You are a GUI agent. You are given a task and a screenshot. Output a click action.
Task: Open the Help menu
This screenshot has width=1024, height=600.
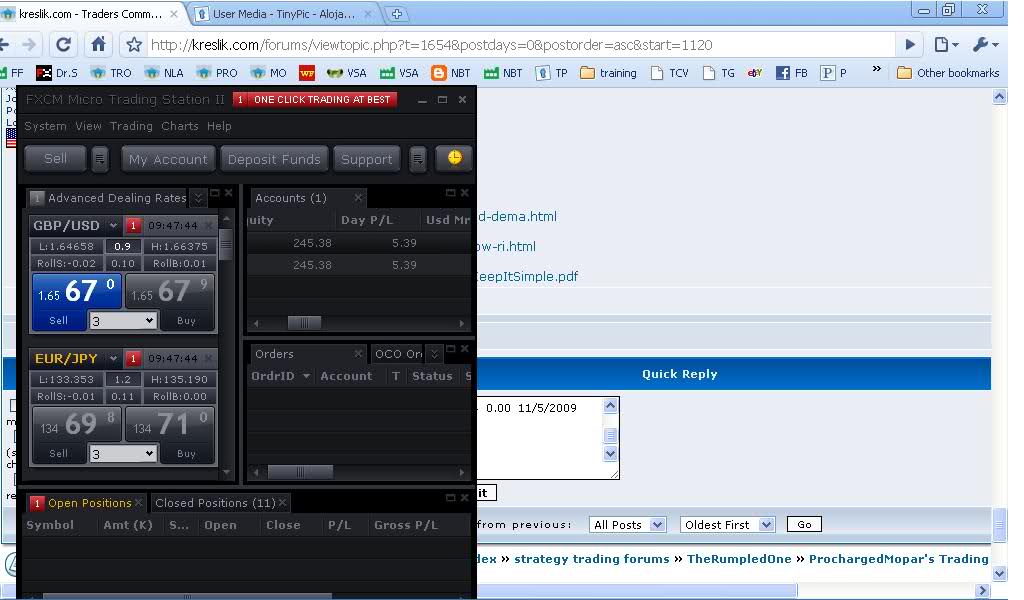click(219, 126)
